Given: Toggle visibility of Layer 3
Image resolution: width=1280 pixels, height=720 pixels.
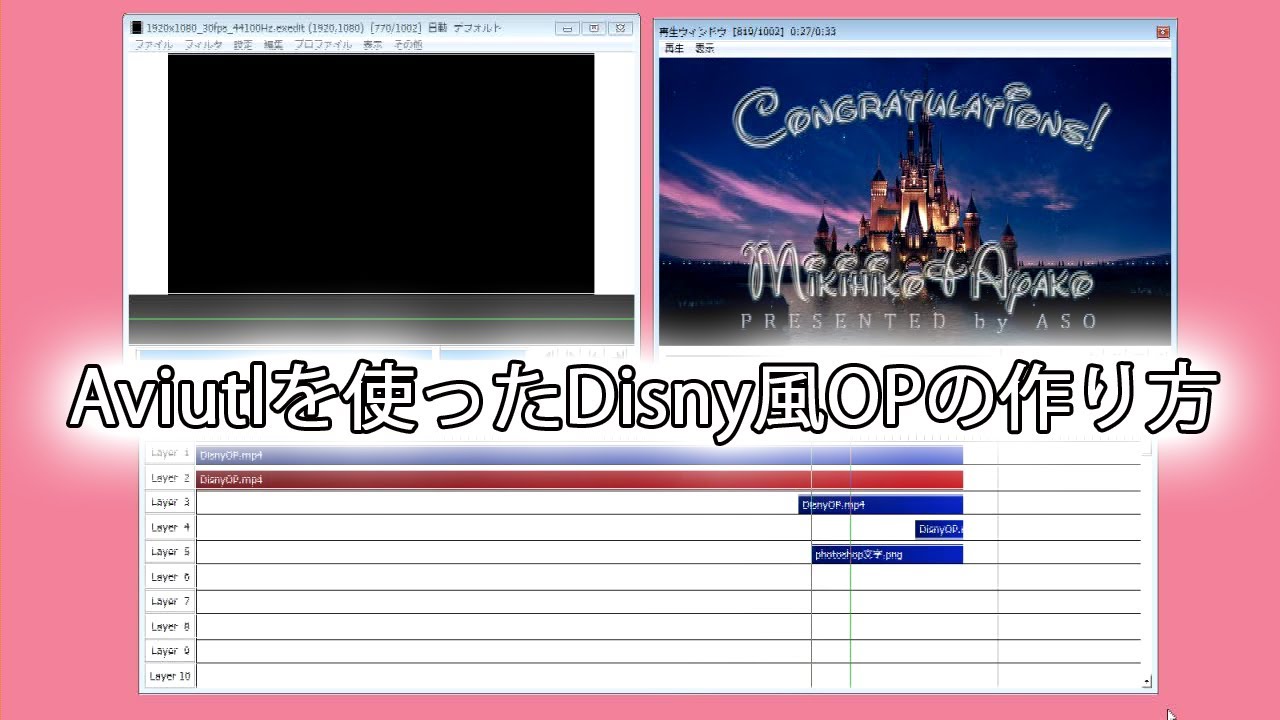Looking at the screenshot, I should 170,503.
